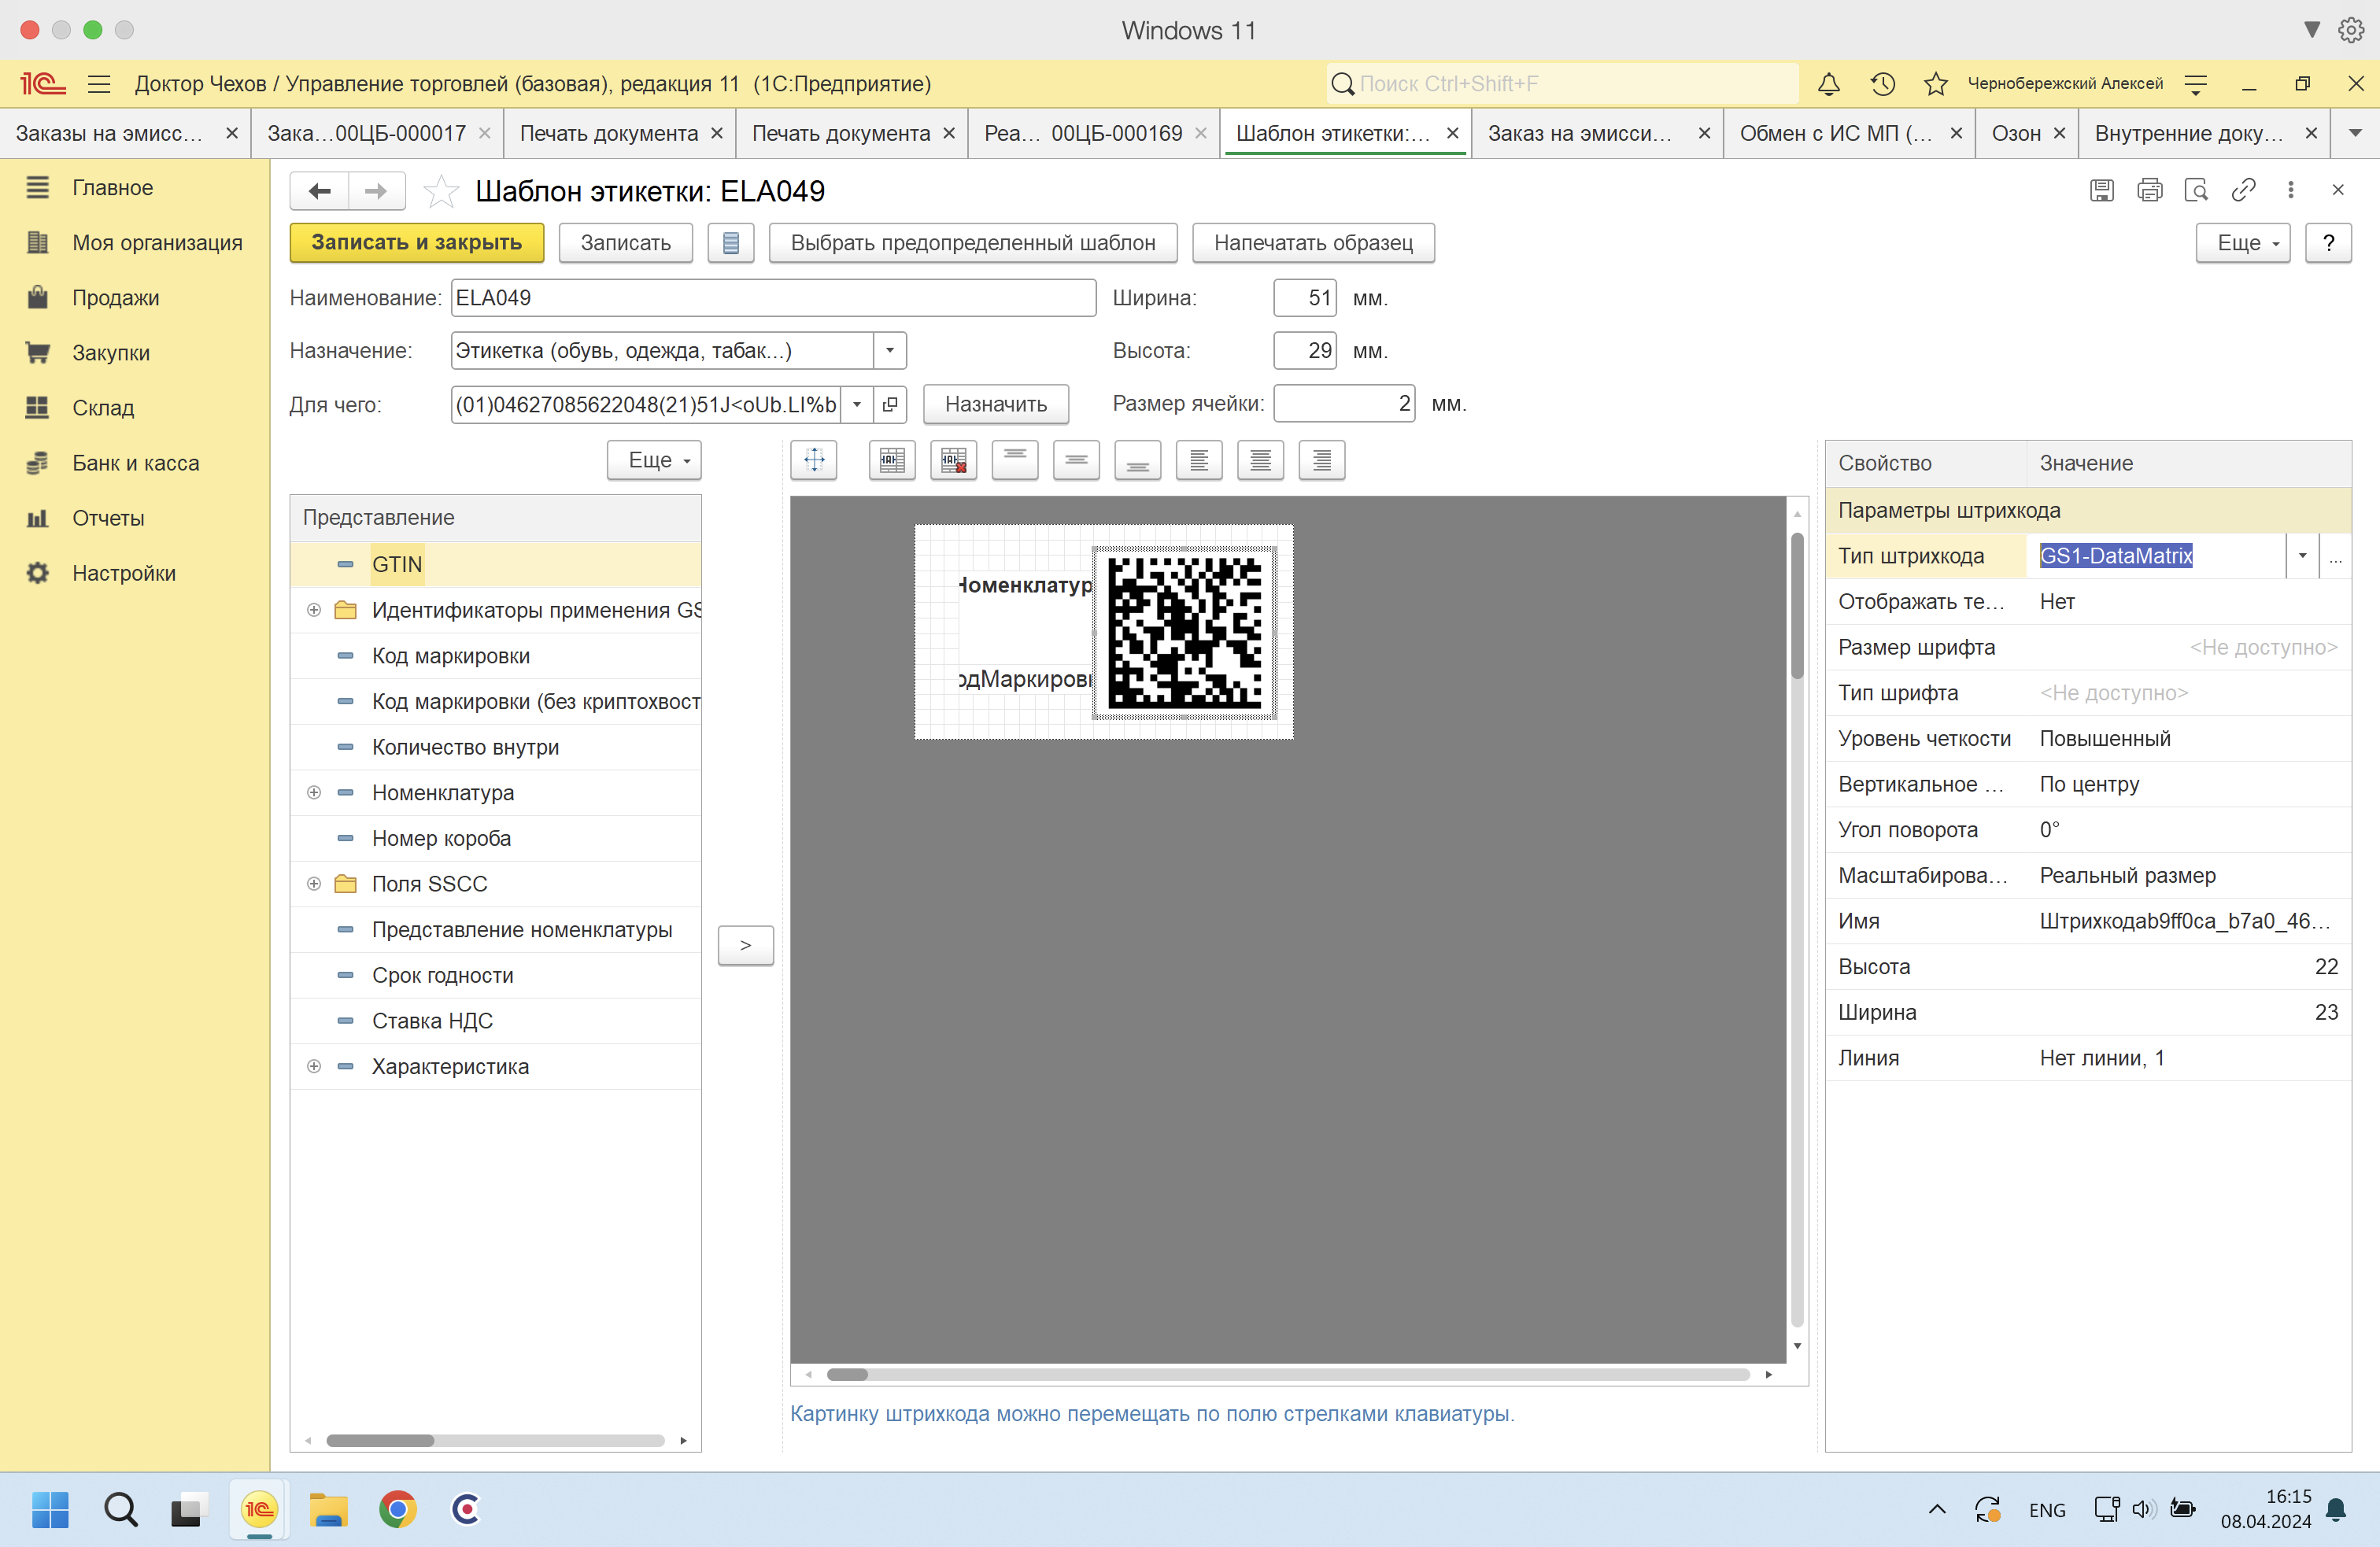Add template to favorites star

tap(440, 191)
